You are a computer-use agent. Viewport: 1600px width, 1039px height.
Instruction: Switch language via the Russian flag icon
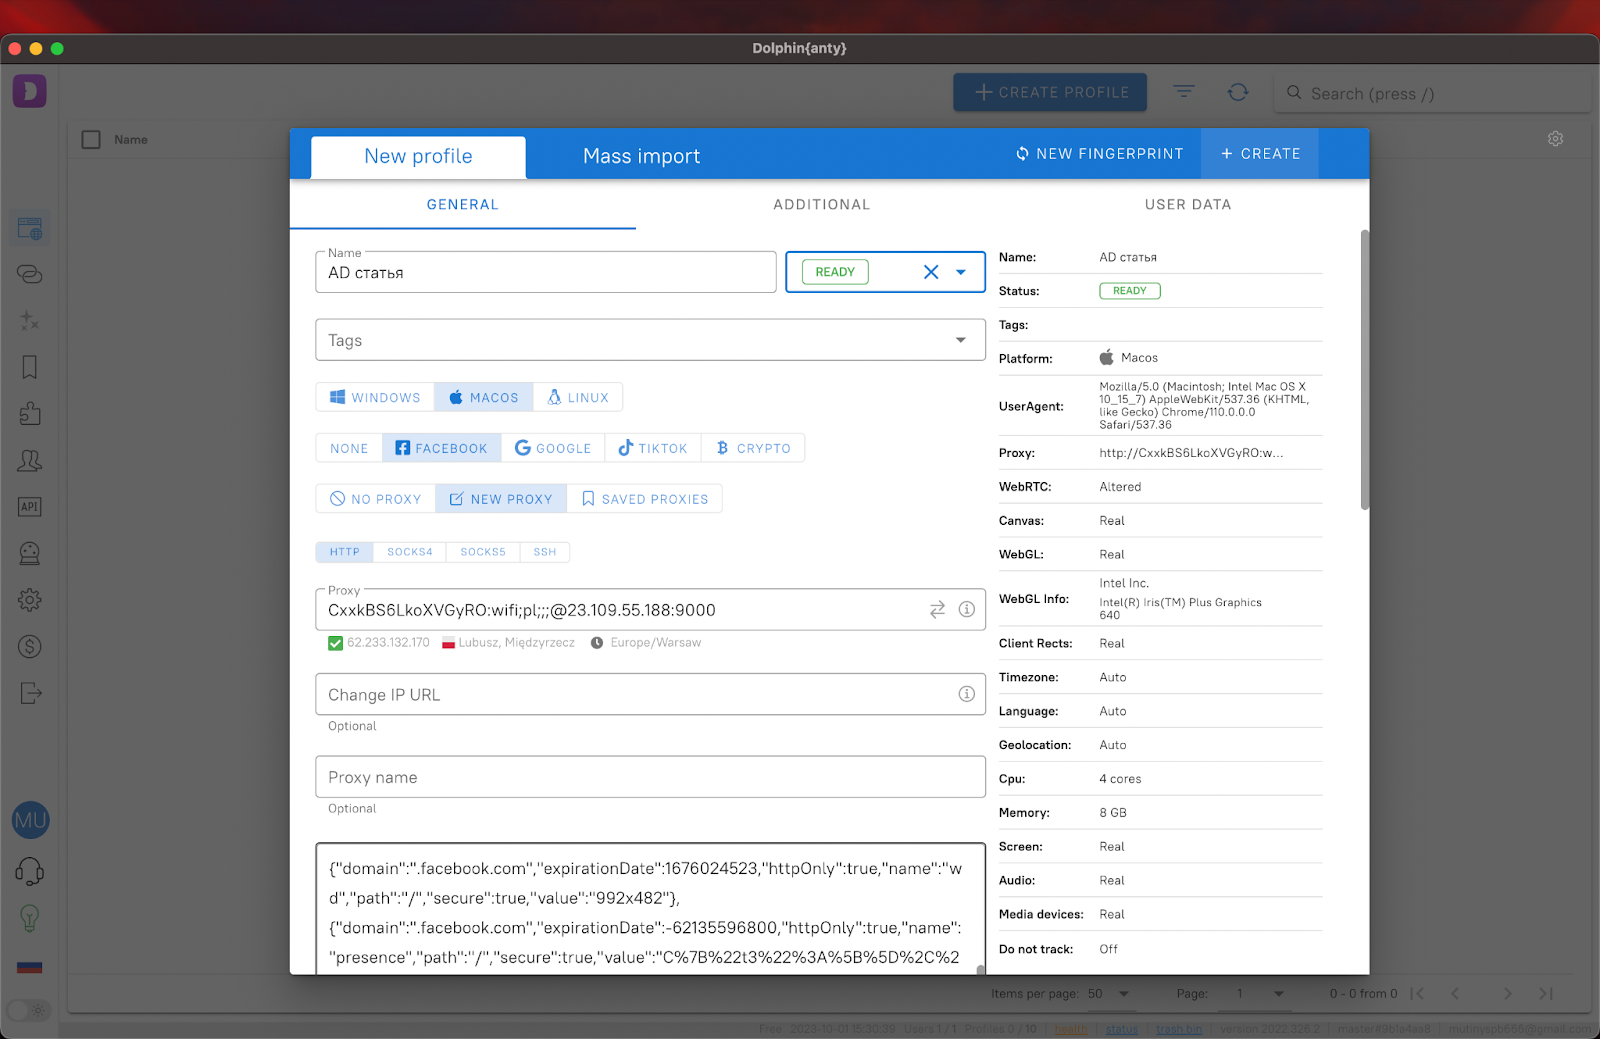(30, 967)
